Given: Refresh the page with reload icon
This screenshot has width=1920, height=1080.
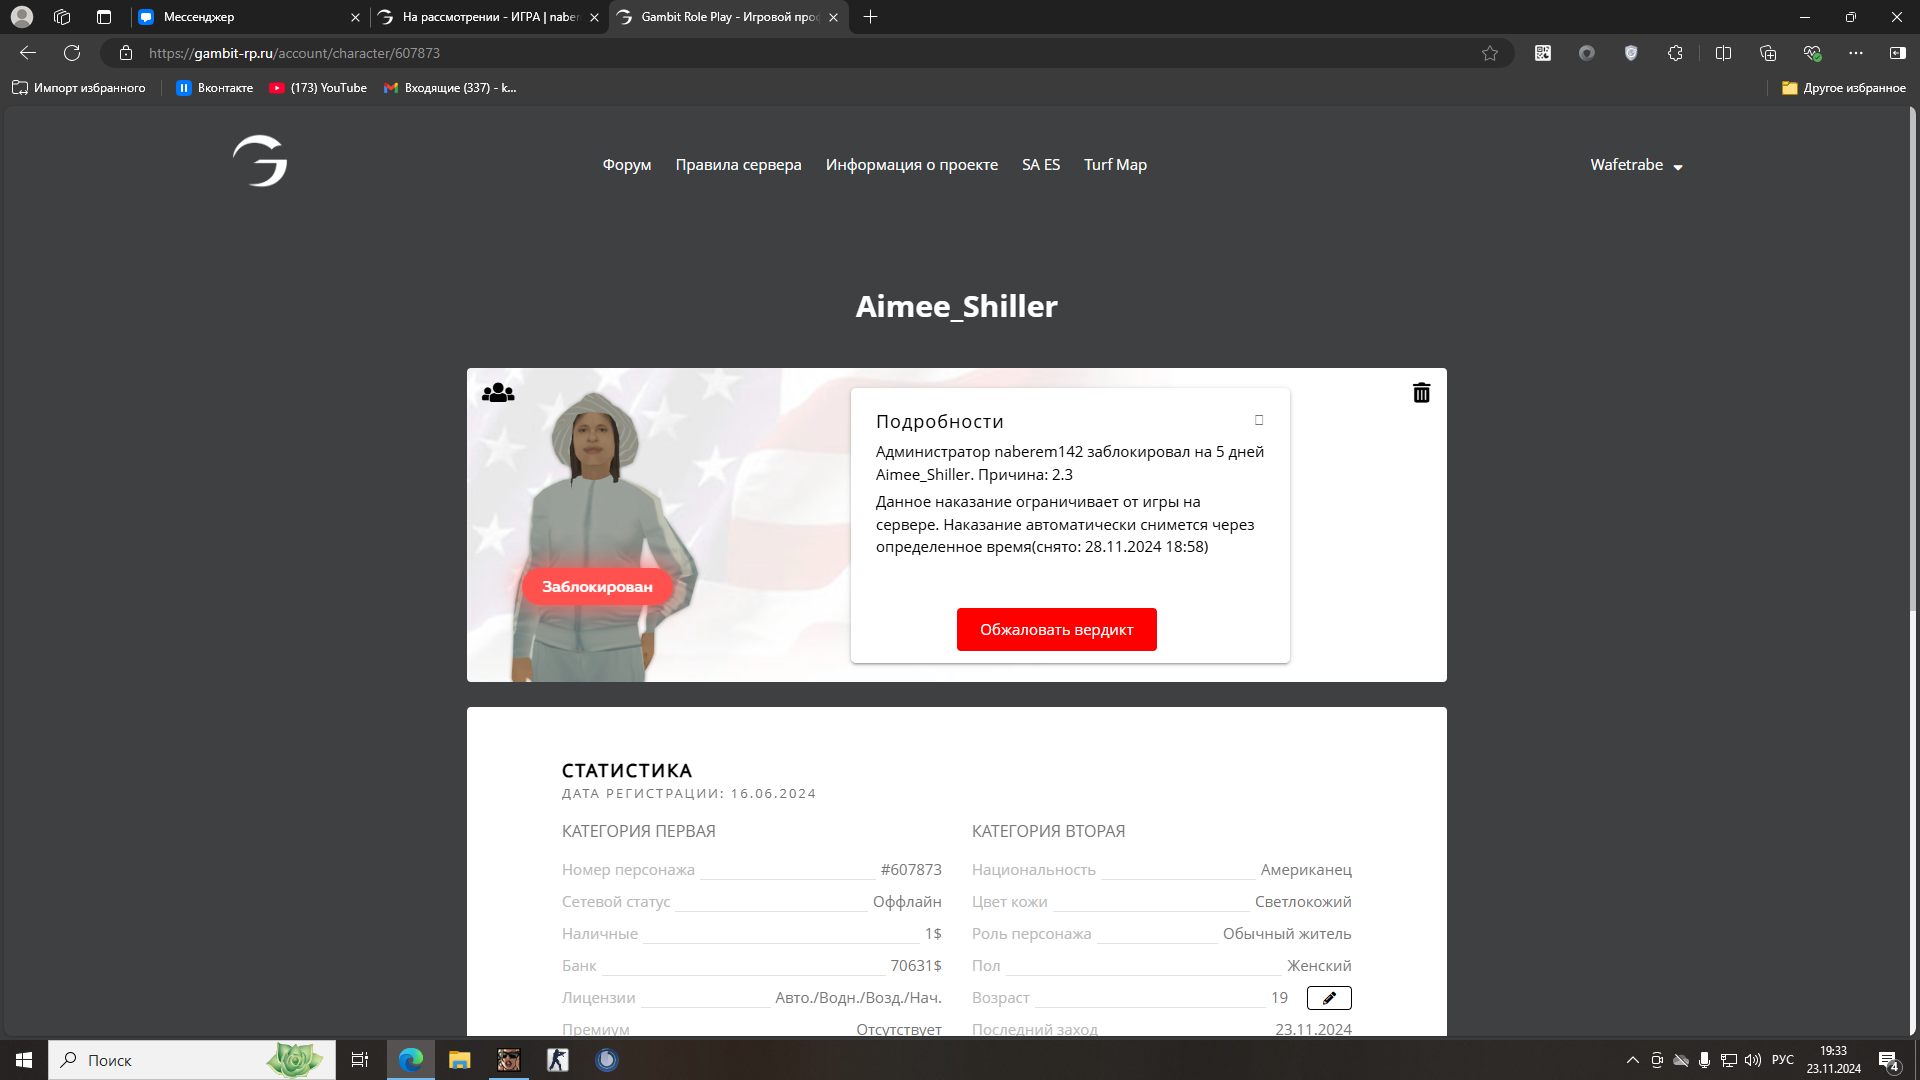Looking at the screenshot, I should [x=72, y=53].
